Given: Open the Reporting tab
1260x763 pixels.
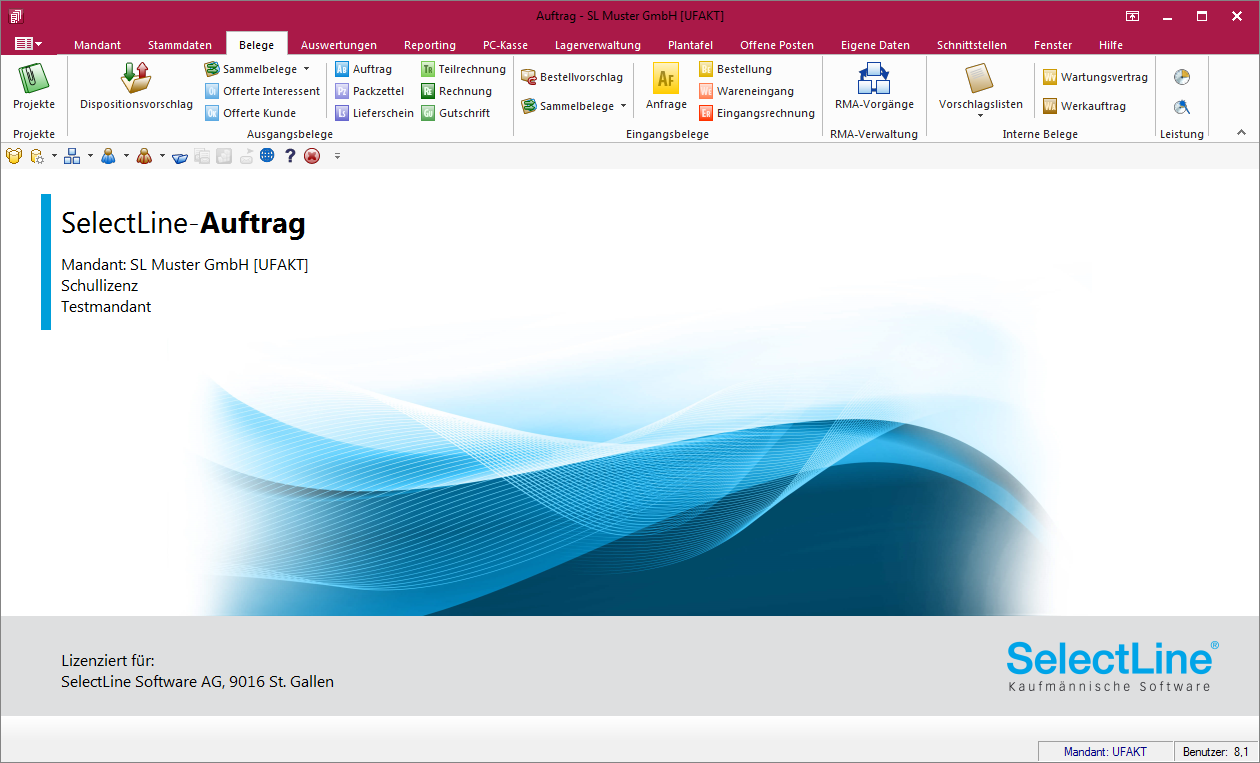Looking at the screenshot, I should click(x=430, y=45).
